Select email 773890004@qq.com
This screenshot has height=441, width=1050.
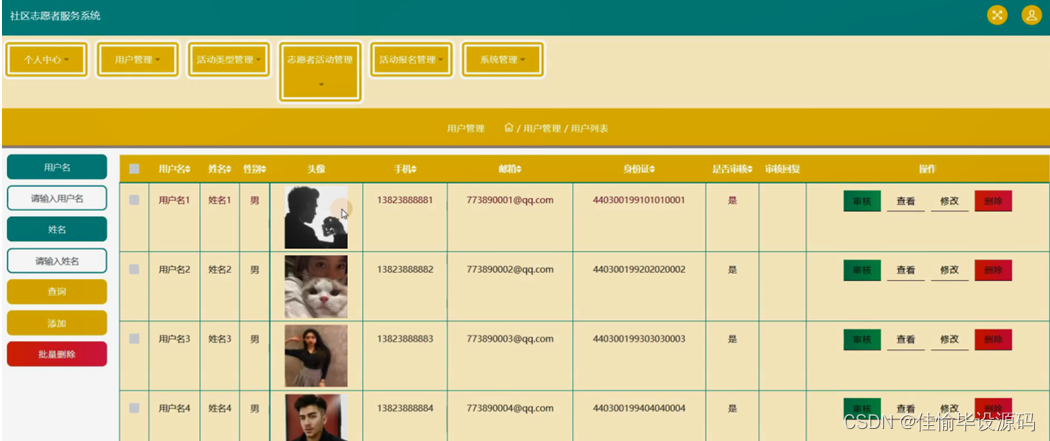click(510, 408)
